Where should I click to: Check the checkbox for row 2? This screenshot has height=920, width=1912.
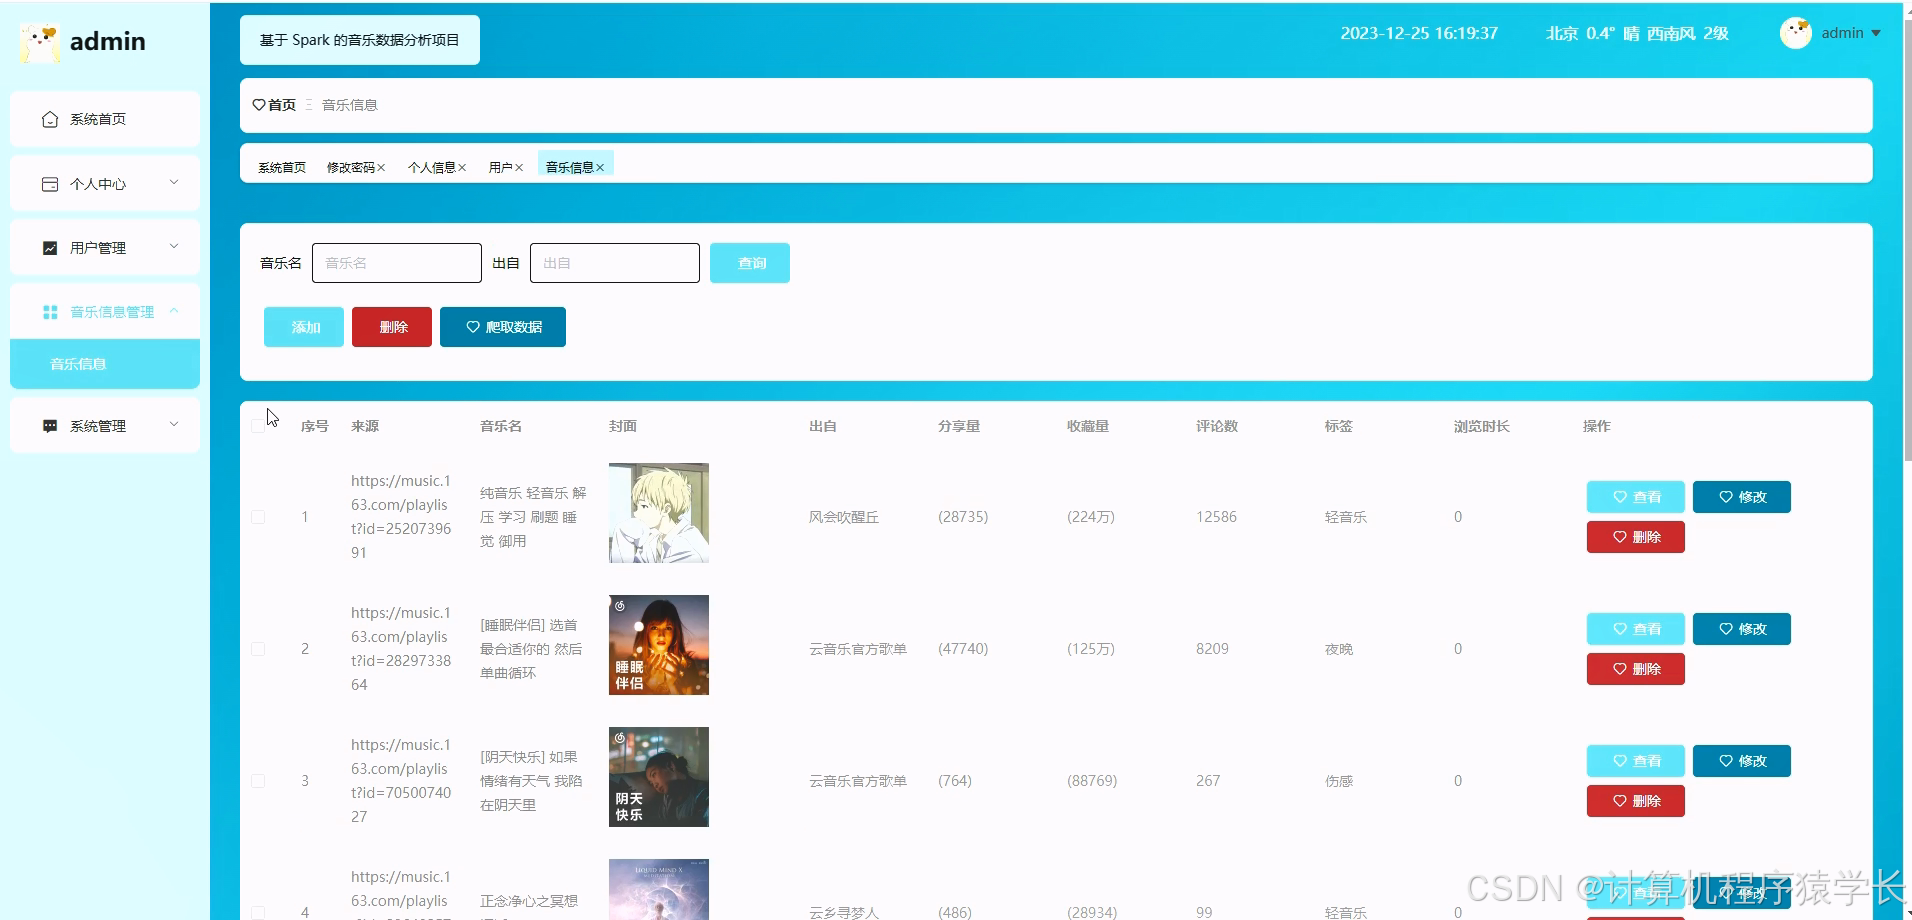pos(258,649)
